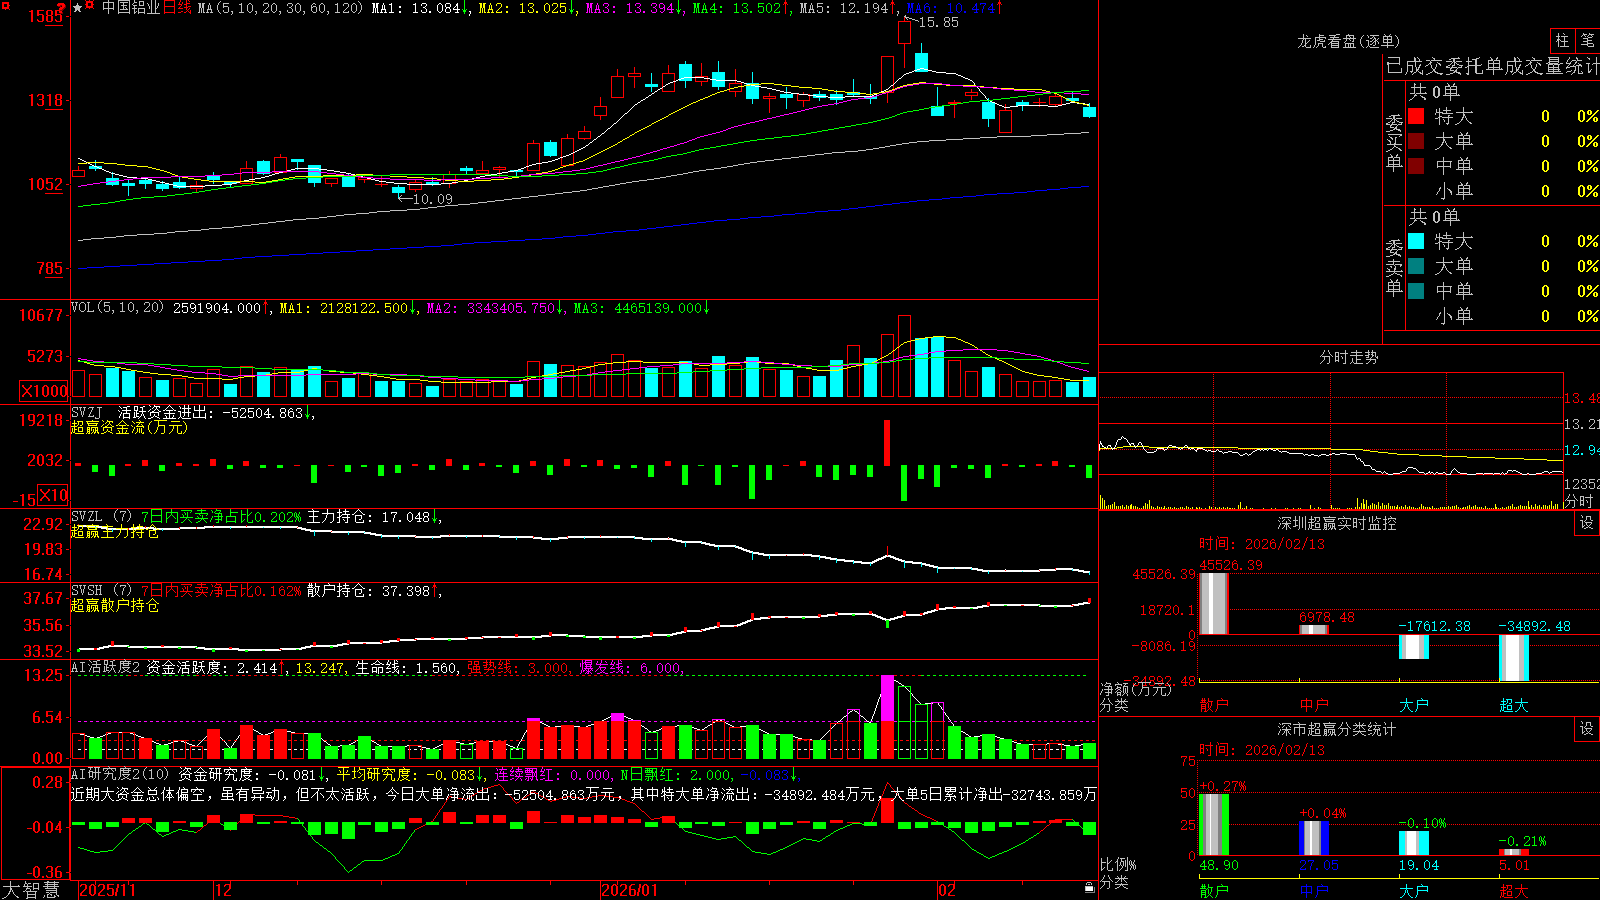The image size is (1600, 900).
Task: Click the lock icon at timeline's right end
Action: pyautogui.click(x=1090, y=888)
